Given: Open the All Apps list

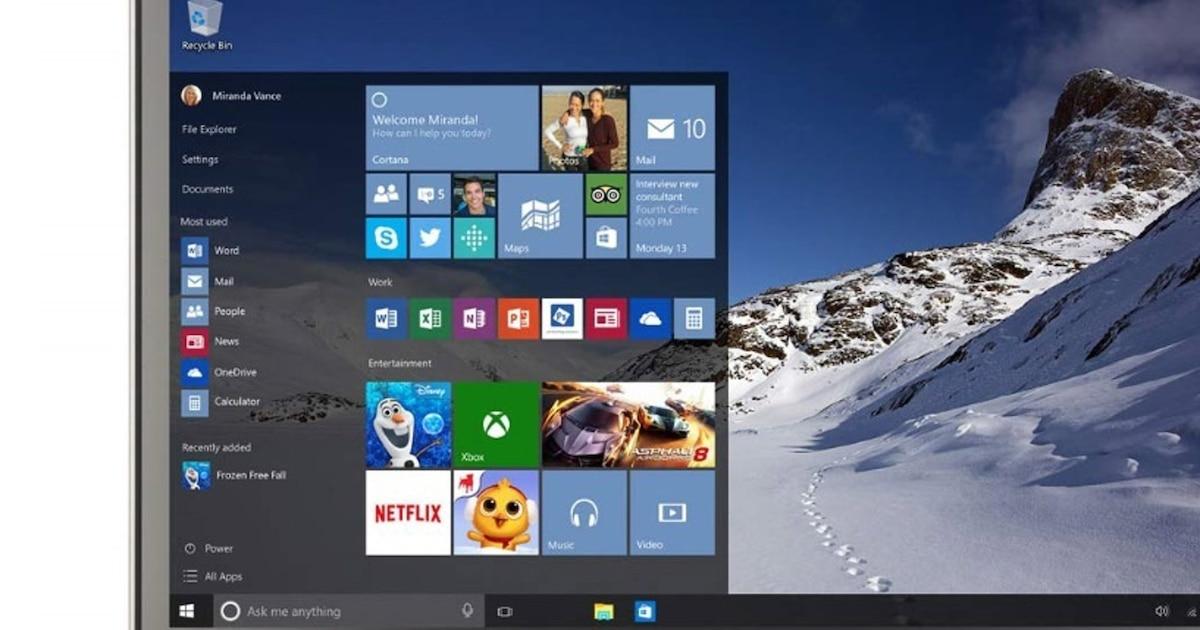Looking at the screenshot, I should point(212,576).
